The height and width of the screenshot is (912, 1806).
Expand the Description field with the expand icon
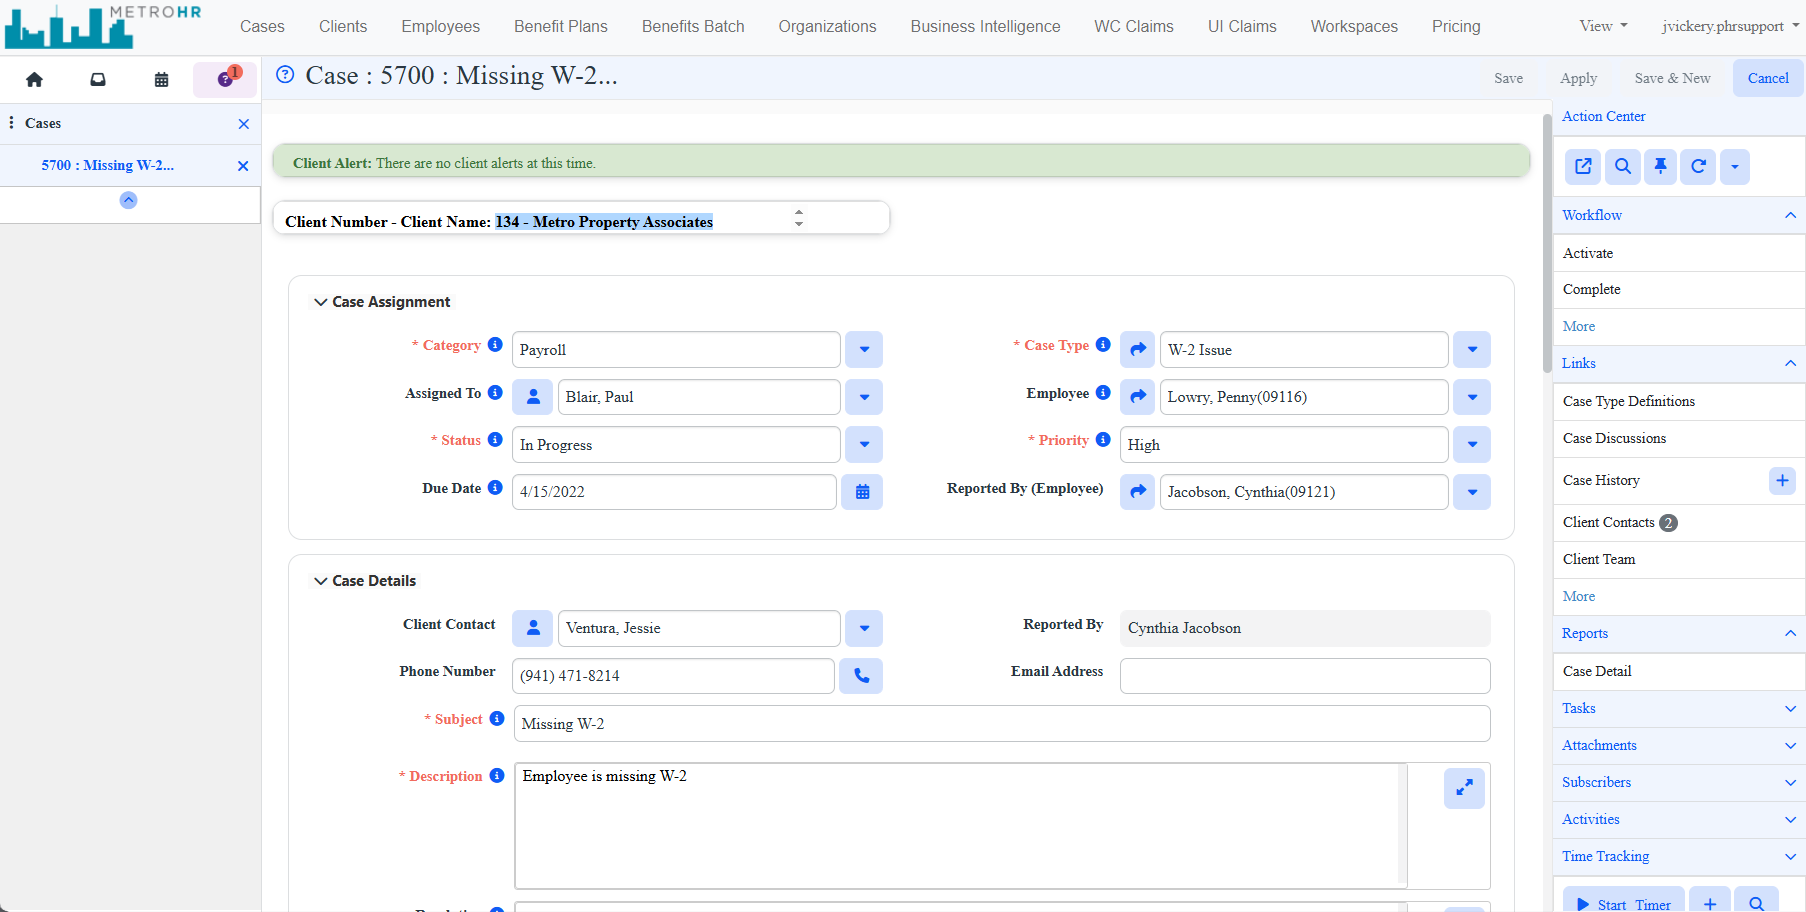(x=1464, y=788)
